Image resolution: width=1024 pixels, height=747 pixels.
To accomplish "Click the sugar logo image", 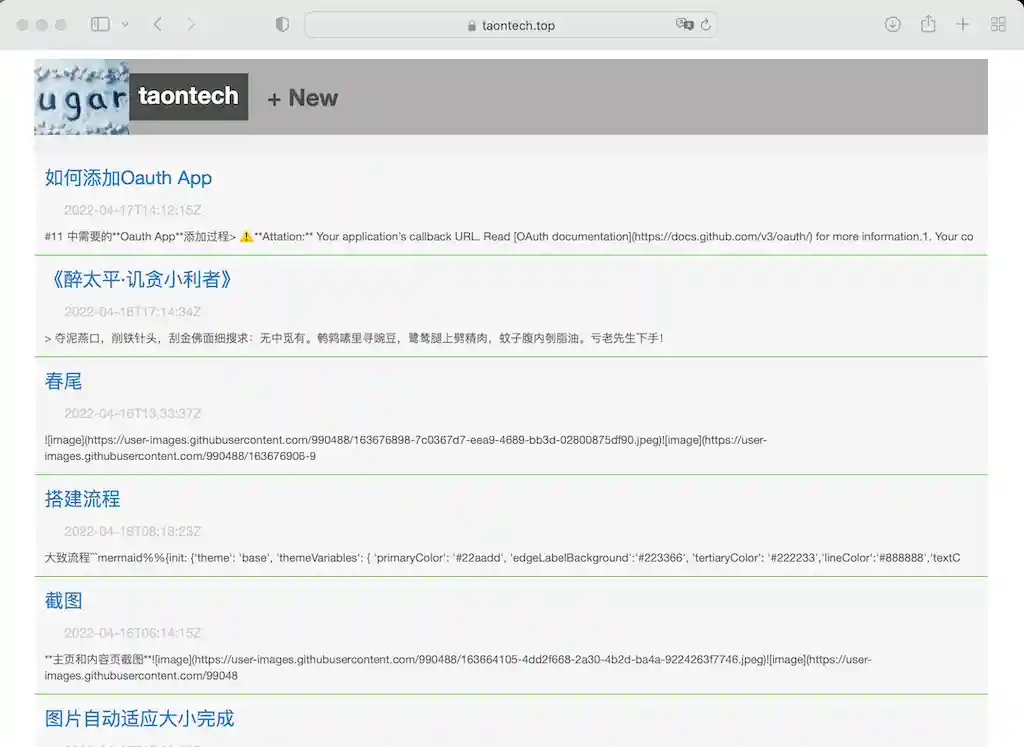I will [82, 97].
